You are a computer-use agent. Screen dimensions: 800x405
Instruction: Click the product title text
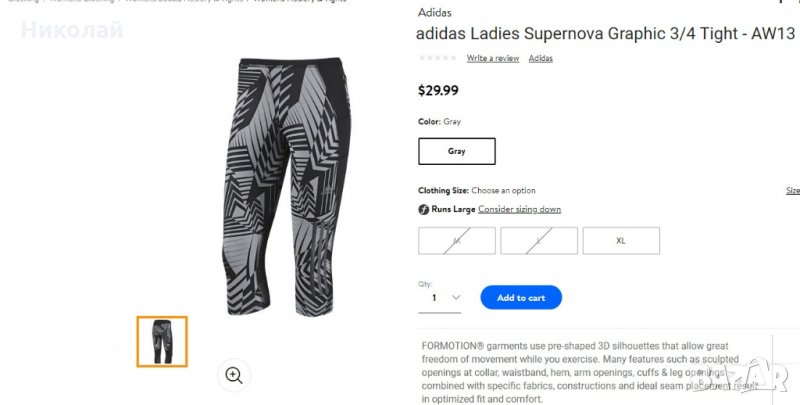point(606,34)
